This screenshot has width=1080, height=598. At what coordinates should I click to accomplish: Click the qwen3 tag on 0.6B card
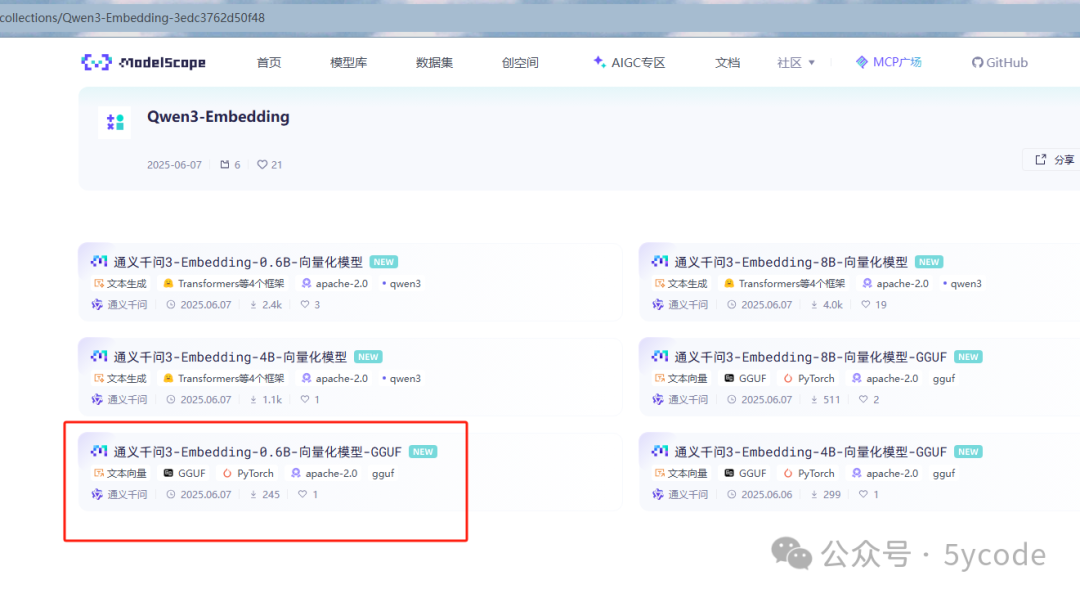point(400,283)
